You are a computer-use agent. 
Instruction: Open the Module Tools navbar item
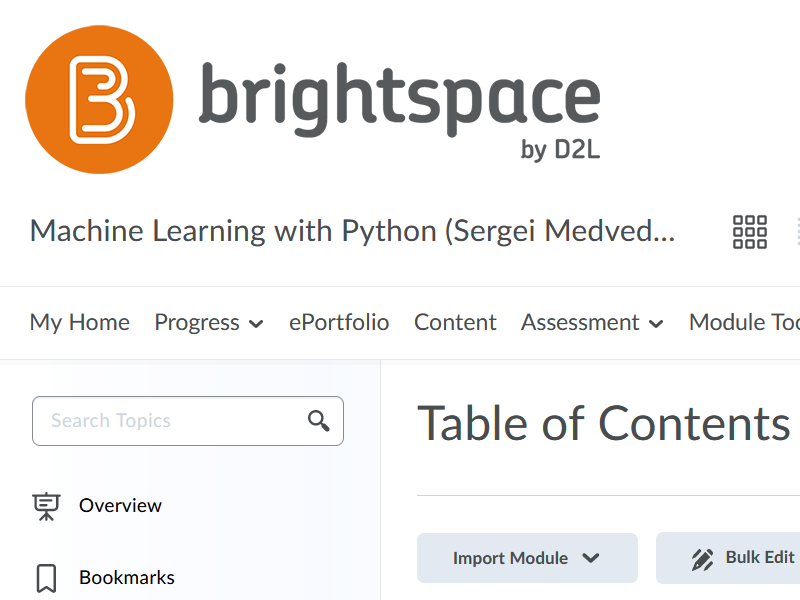click(x=744, y=322)
